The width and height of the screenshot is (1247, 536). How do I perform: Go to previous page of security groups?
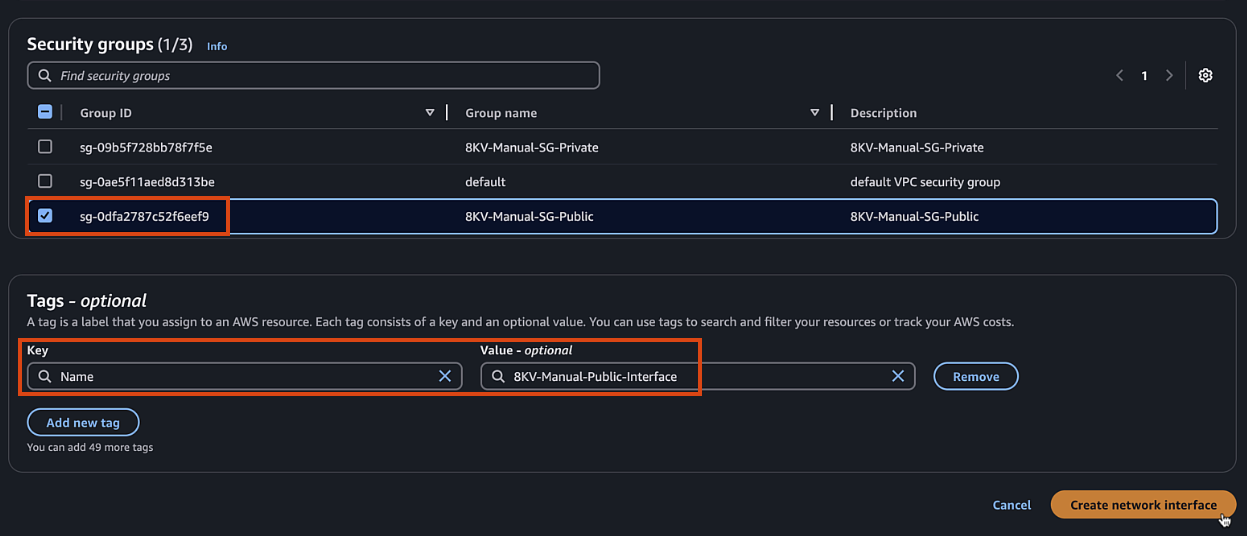[x=1120, y=76]
